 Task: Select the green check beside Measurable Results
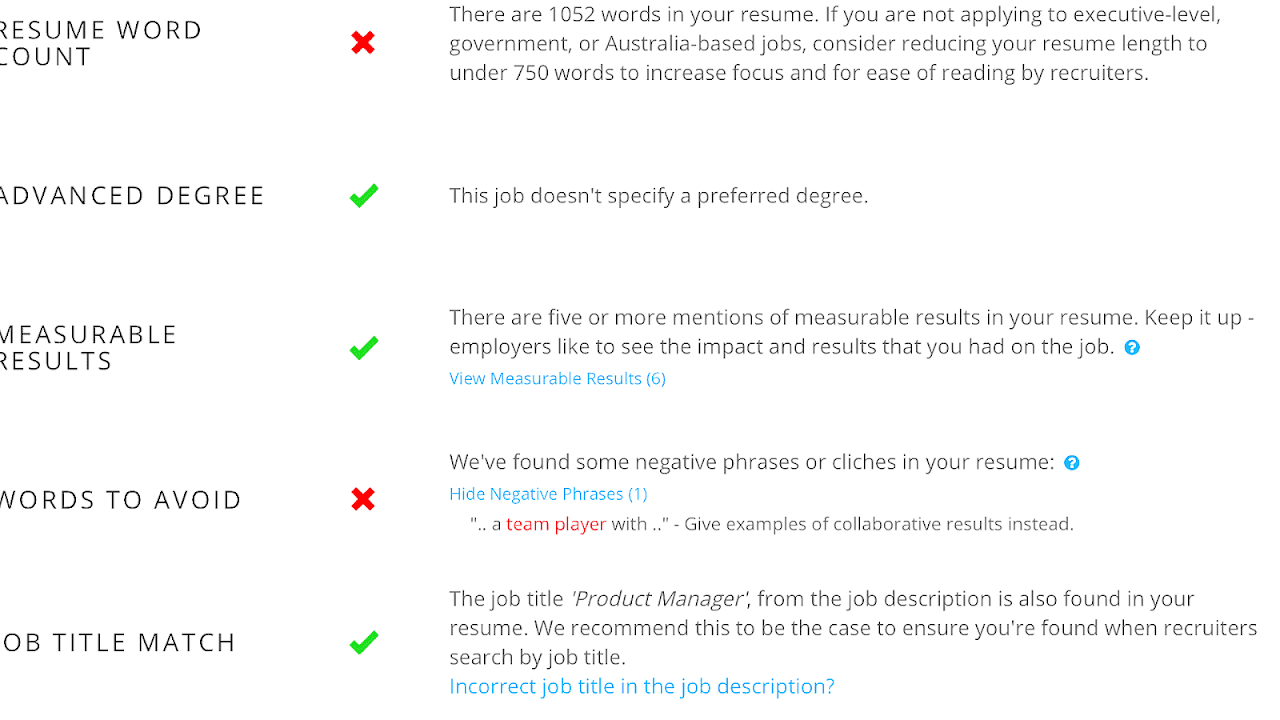tap(363, 347)
